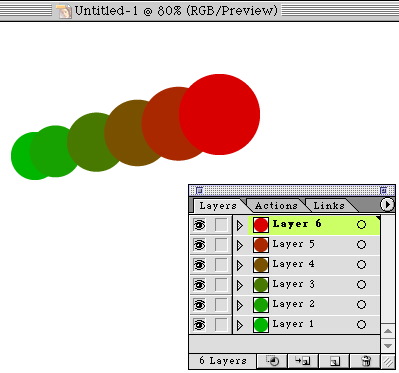399x373 pixels.
Task: Expand Layer 6 disclosure triangle
Action: pyautogui.click(x=240, y=225)
